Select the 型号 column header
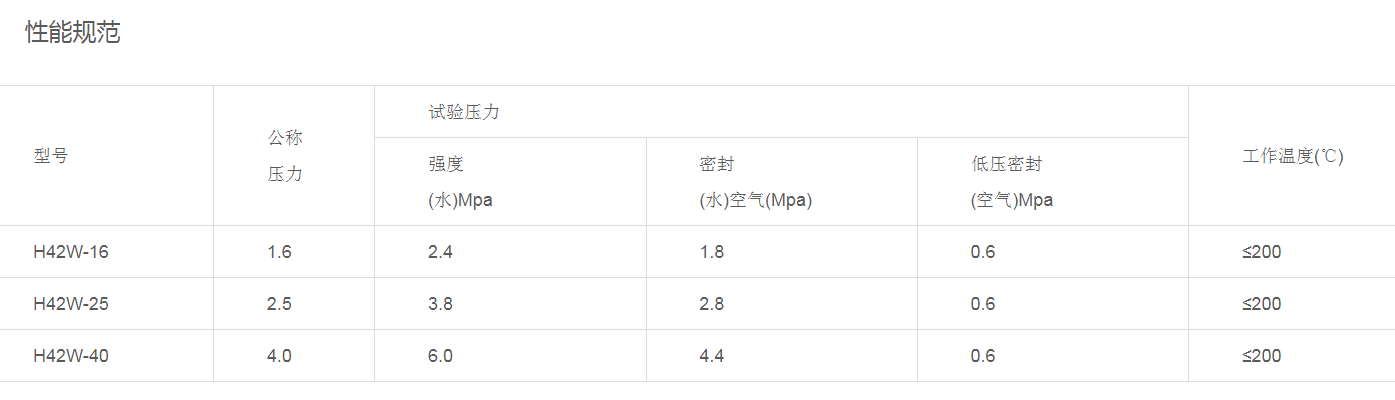 coord(51,156)
